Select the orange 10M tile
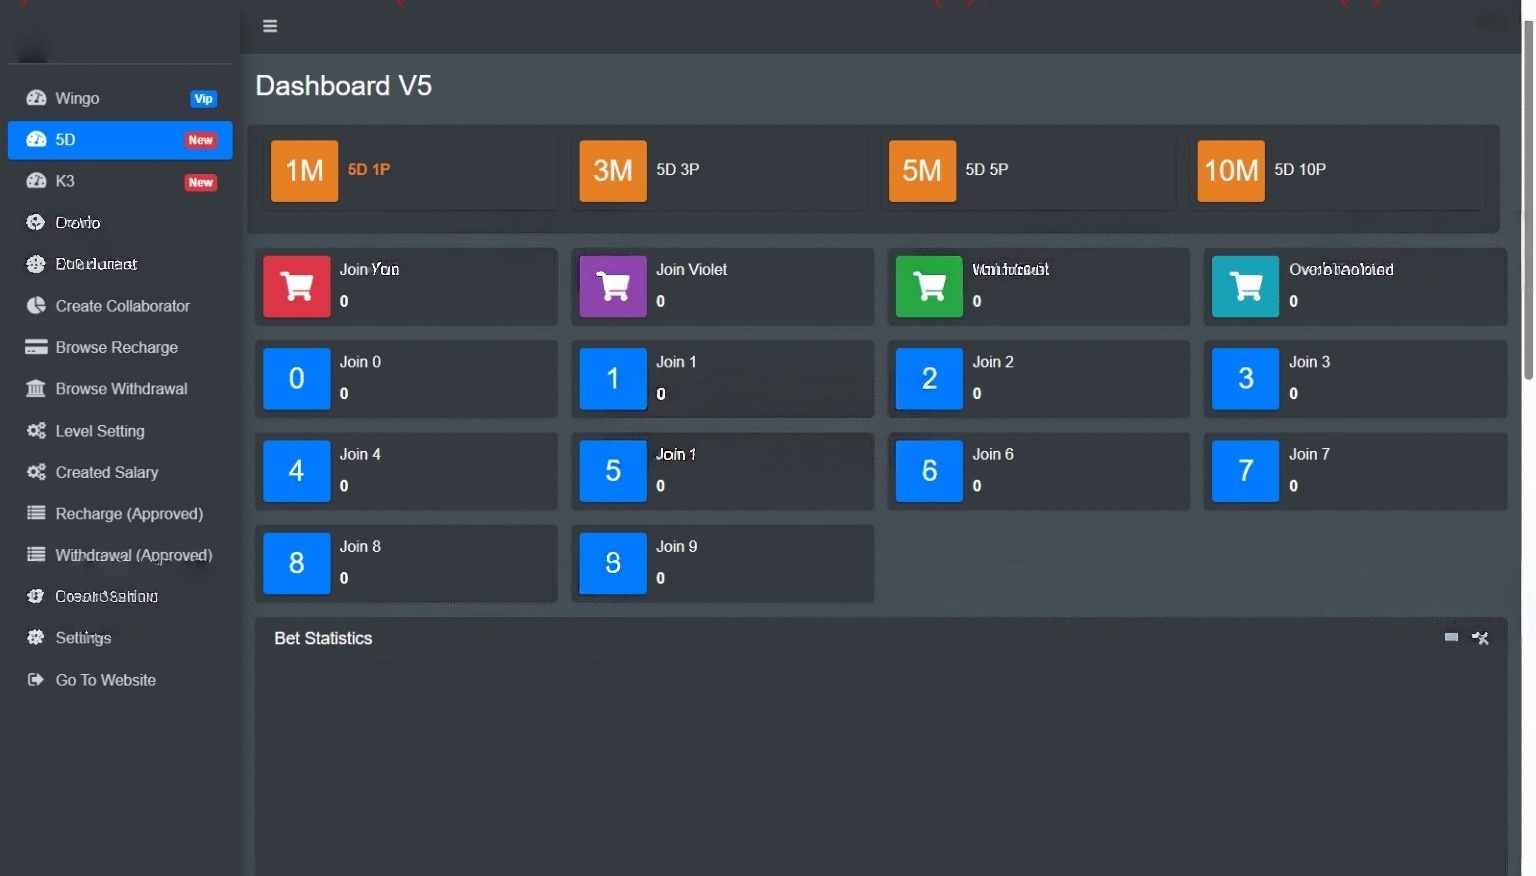The image size is (1536, 876). pos(1231,171)
